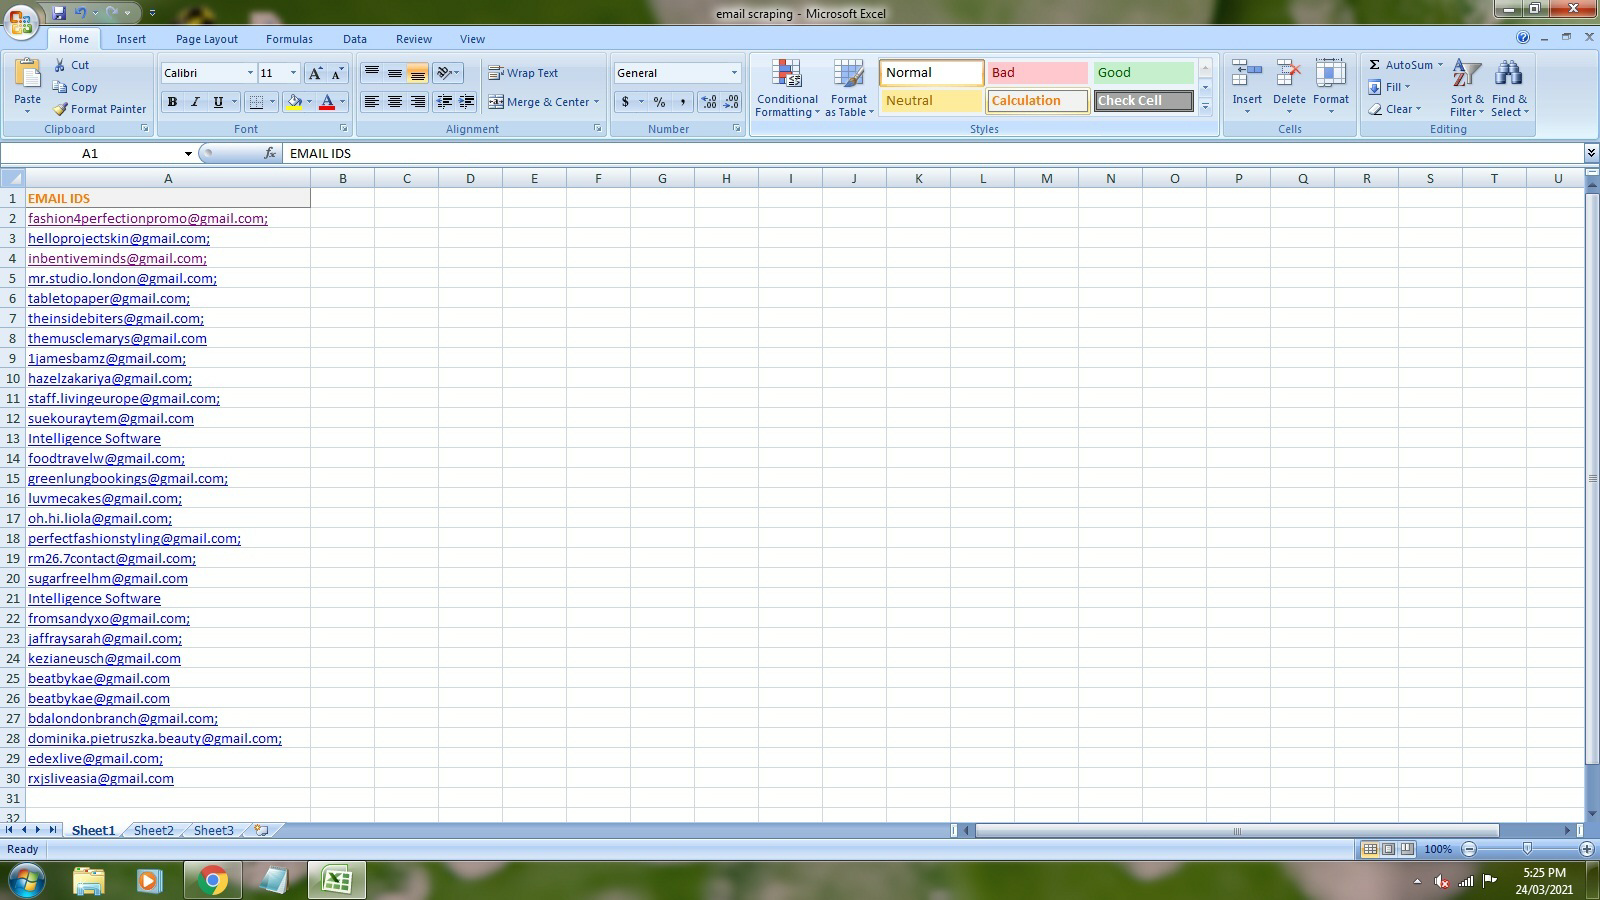Apply the Good cell style

(x=1143, y=73)
